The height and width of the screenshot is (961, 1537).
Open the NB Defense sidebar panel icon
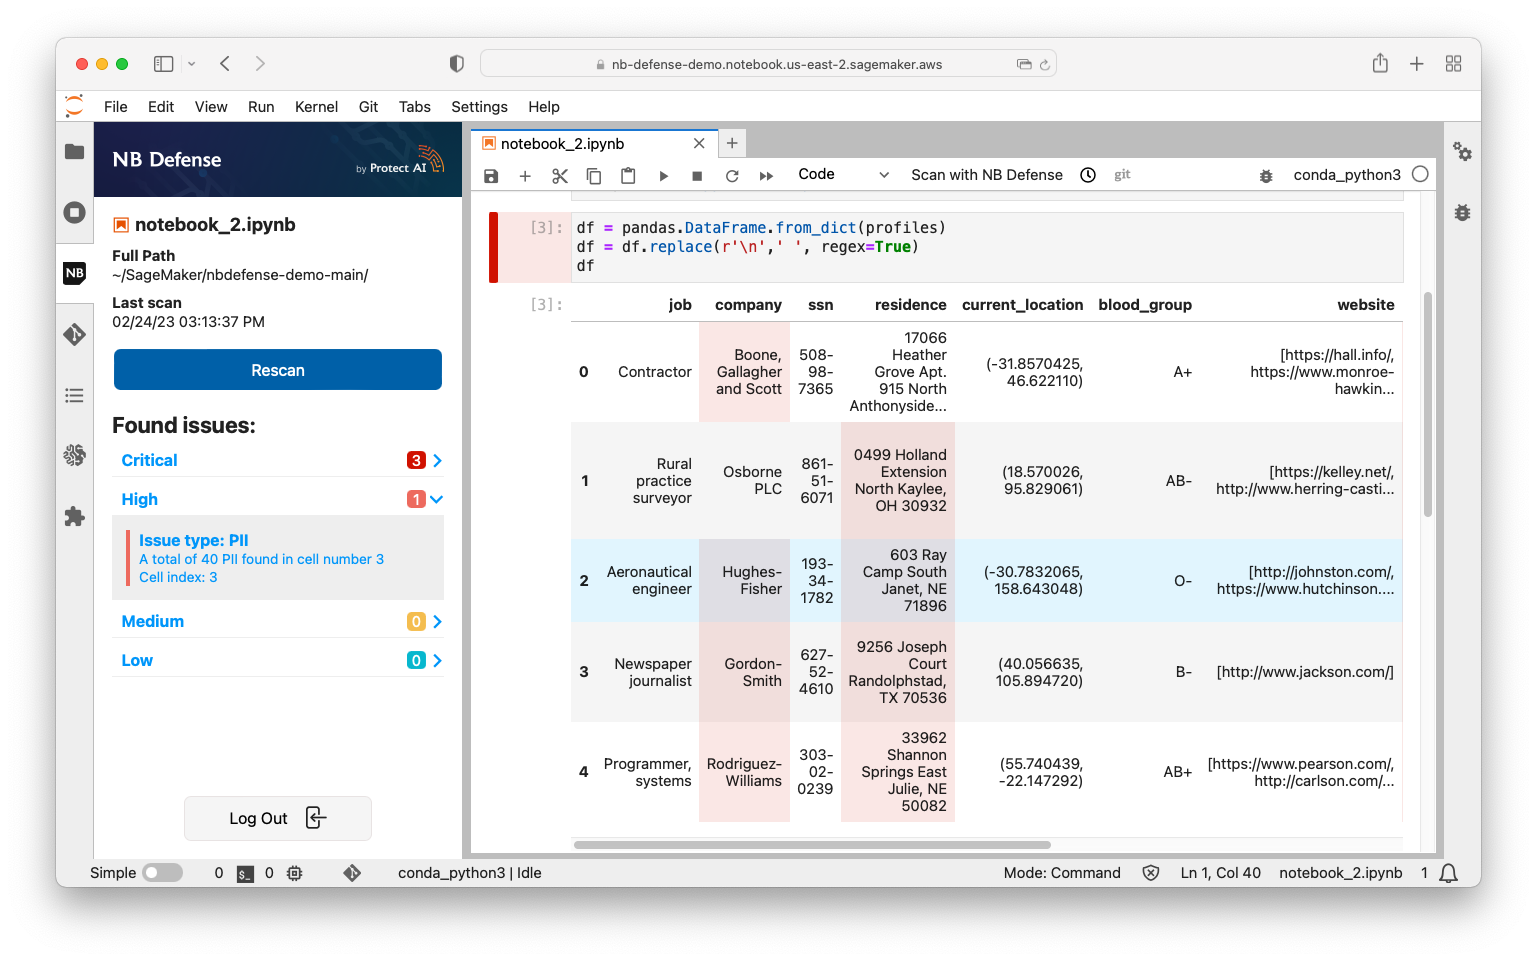[x=75, y=273]
